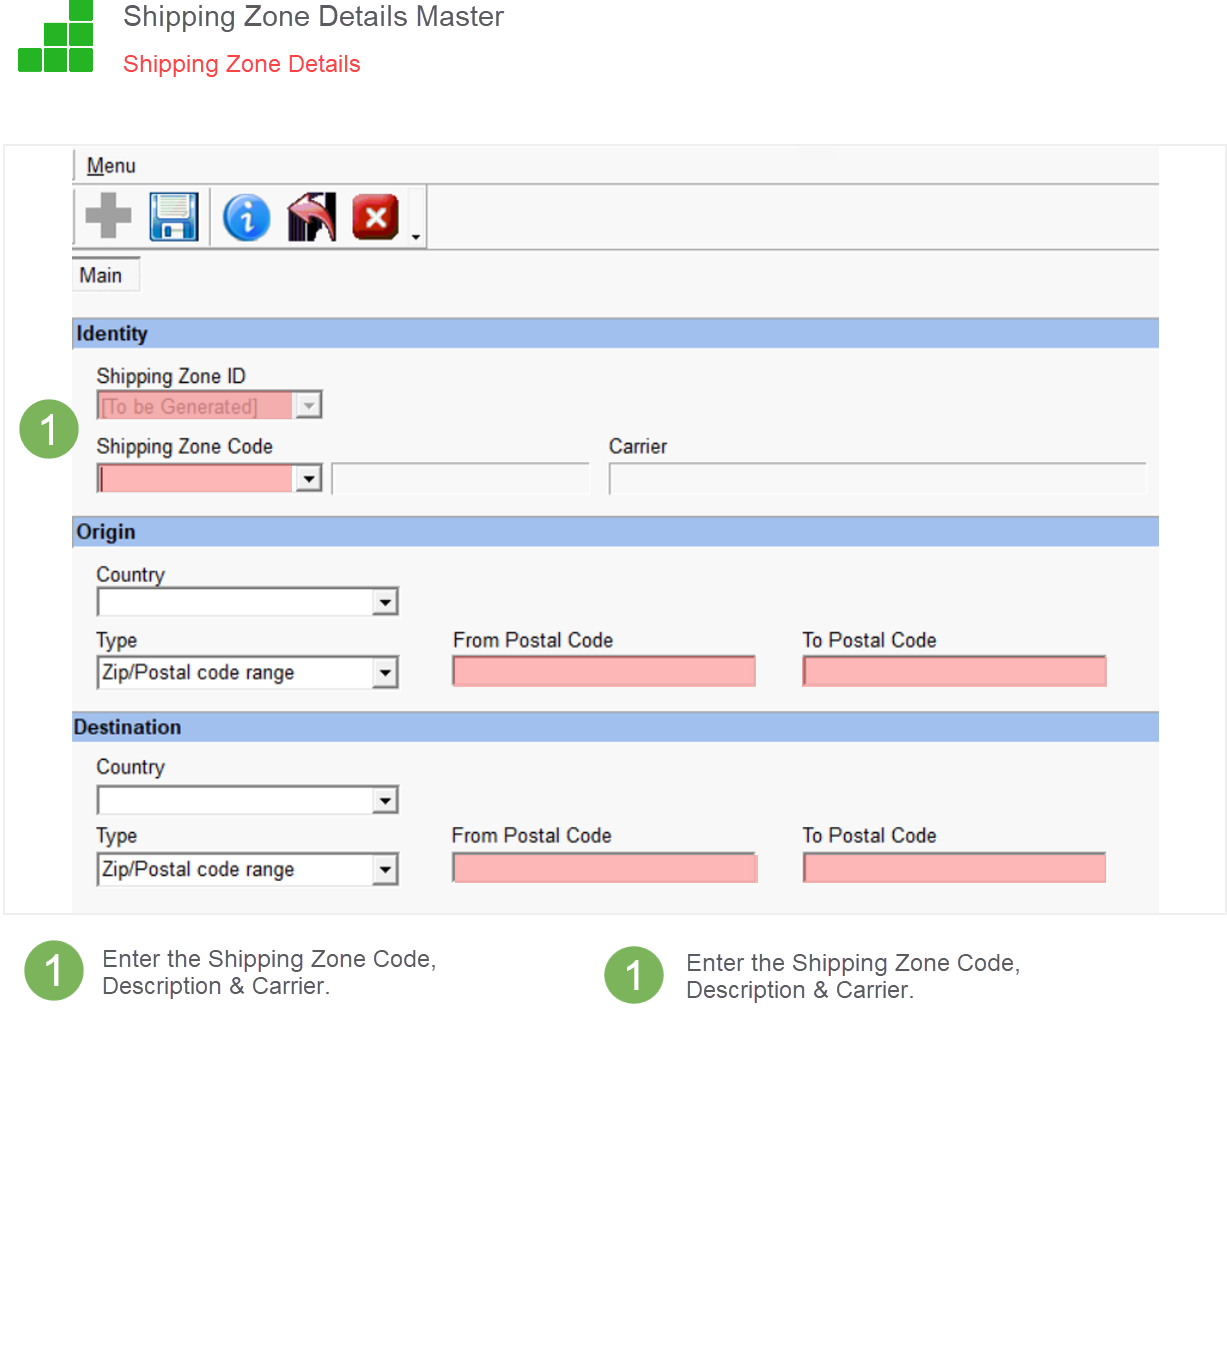Open the Destination Country dropdown
Screen dimensions: 1227x1358
(x=385, y=800)
